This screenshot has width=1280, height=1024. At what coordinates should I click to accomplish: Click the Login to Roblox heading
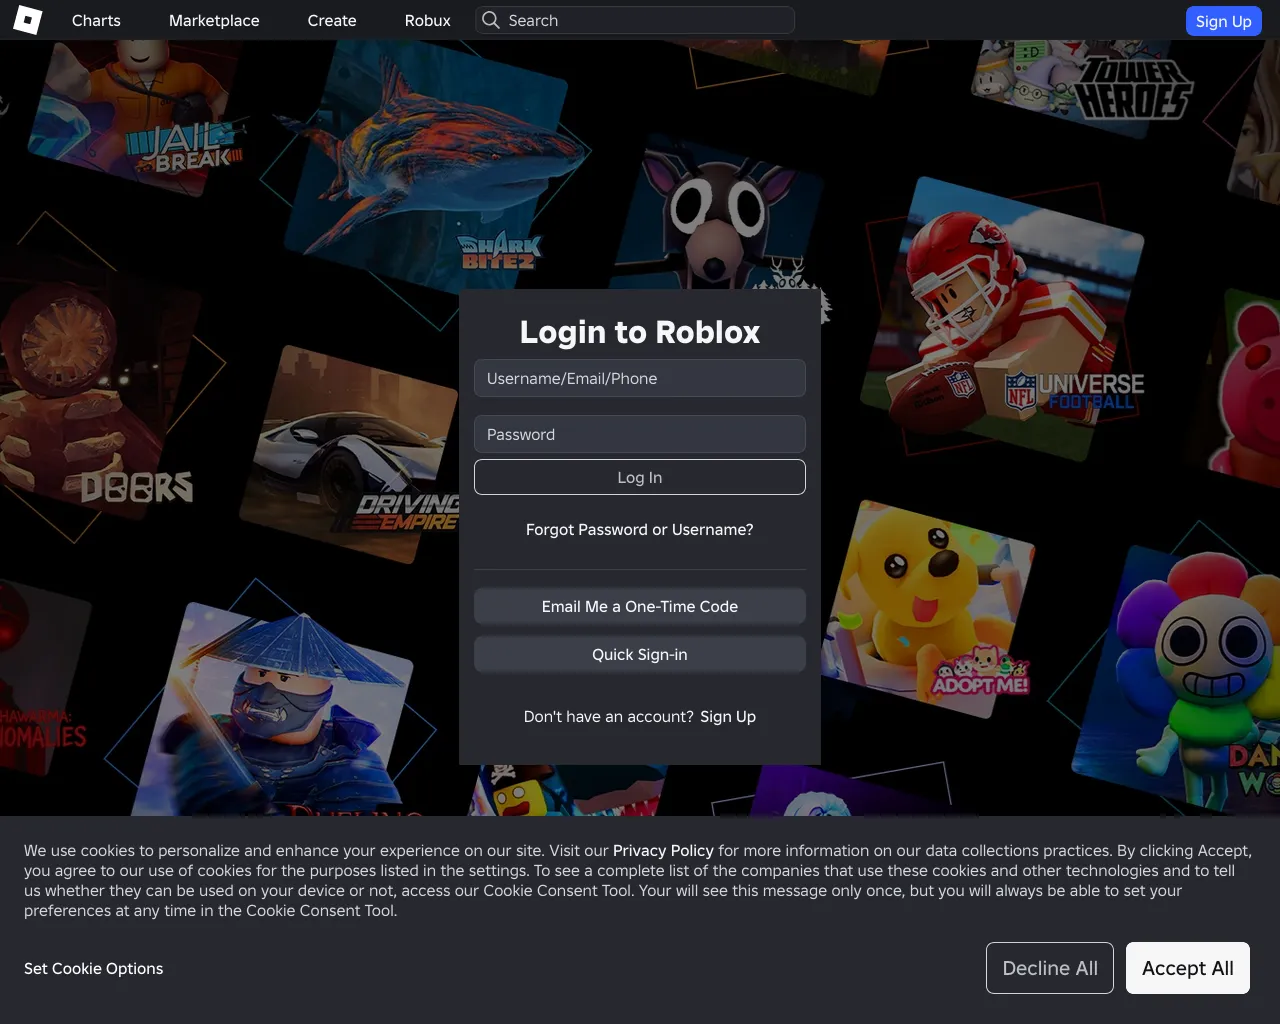coord(640,332)
